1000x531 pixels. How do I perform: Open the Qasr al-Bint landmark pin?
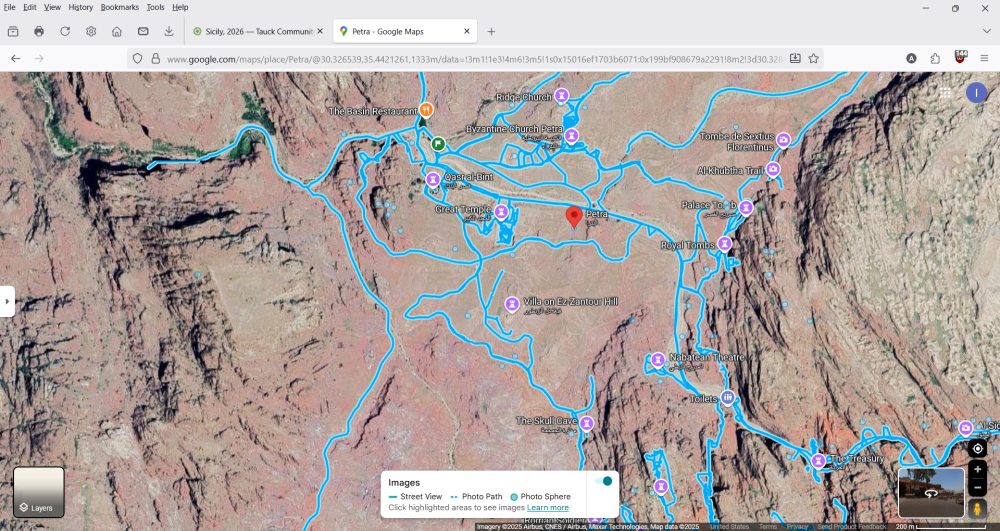[432, 179]
